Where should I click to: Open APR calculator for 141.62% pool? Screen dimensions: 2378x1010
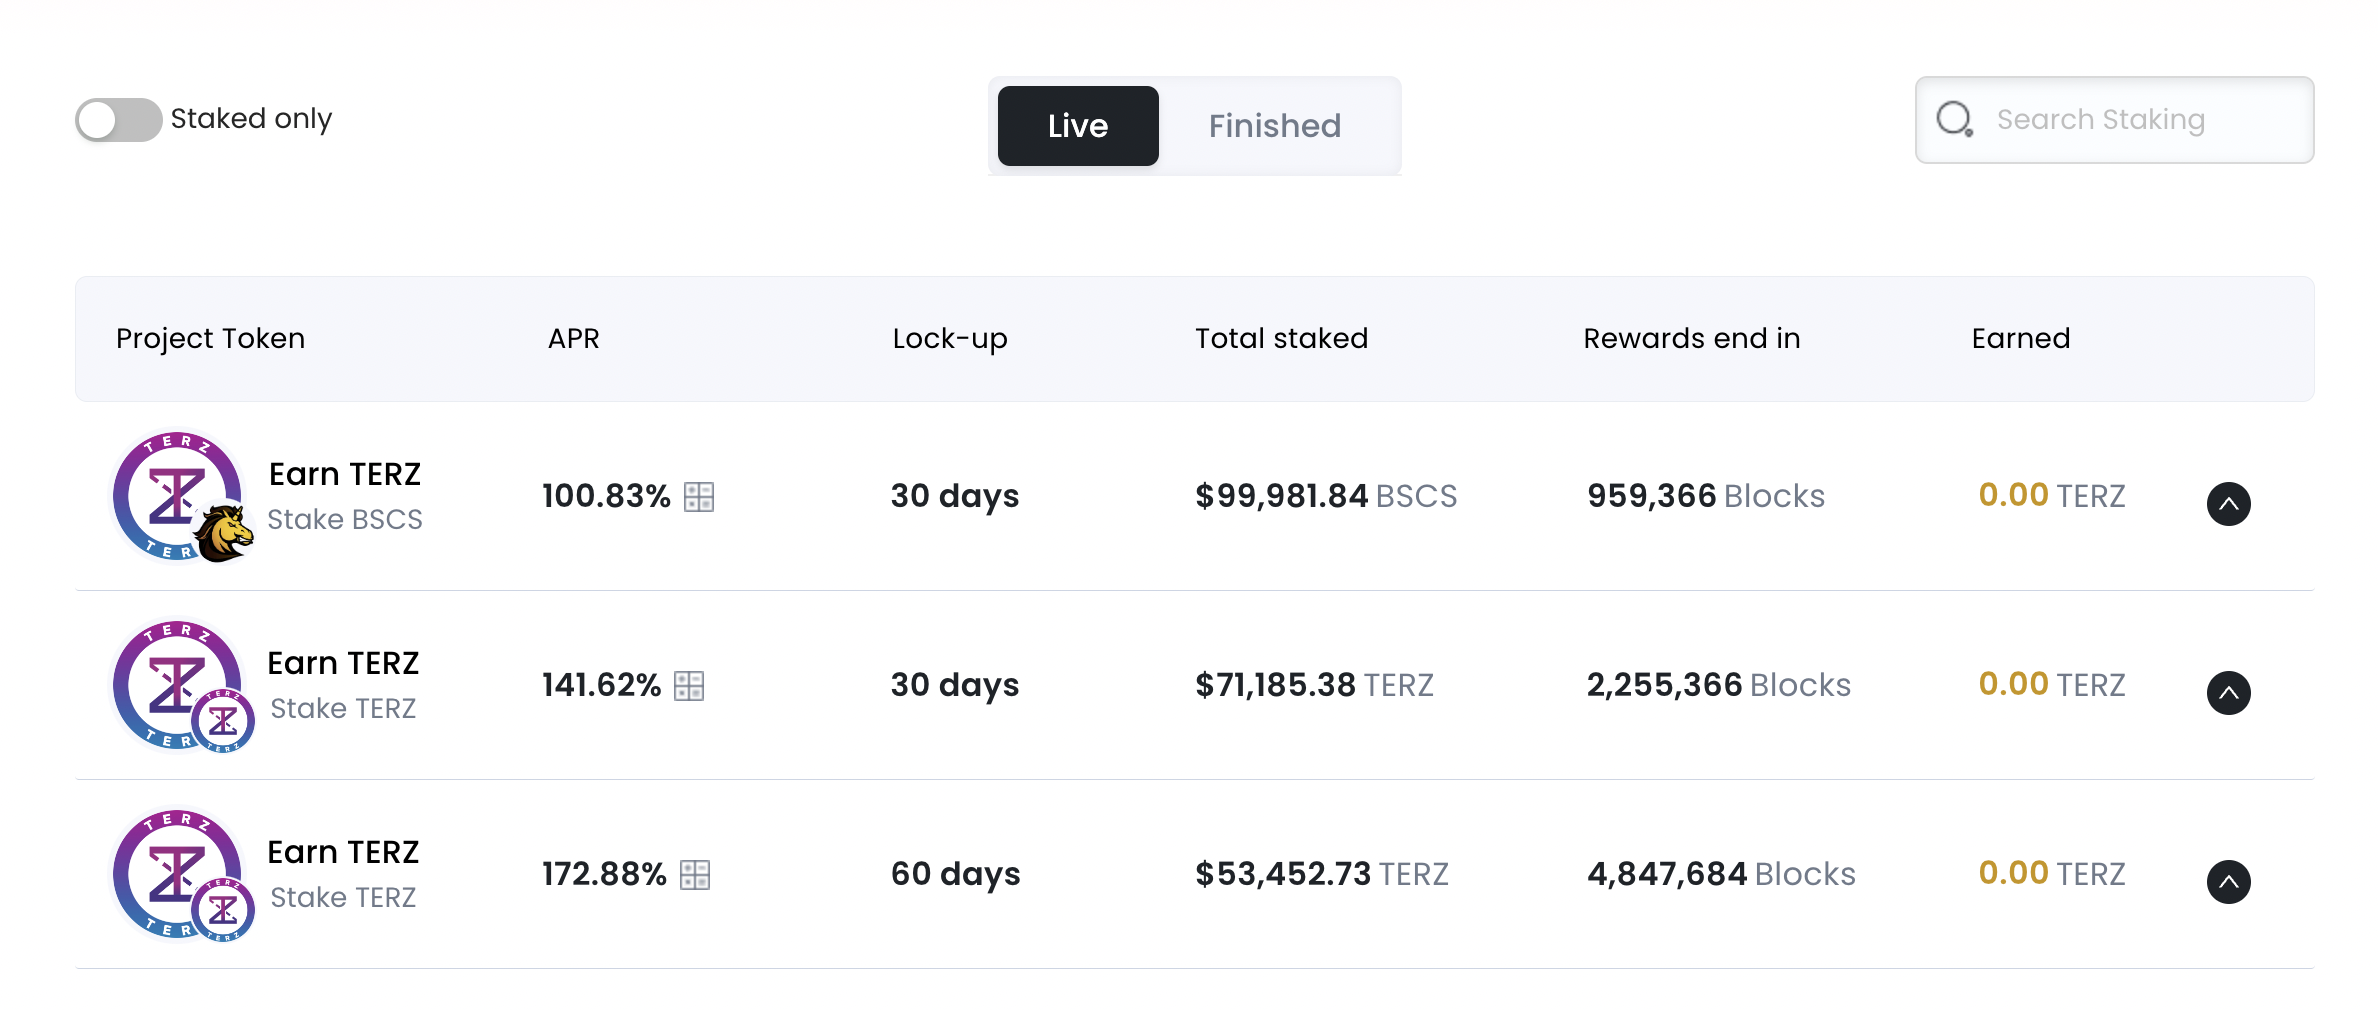click(689, 686)
